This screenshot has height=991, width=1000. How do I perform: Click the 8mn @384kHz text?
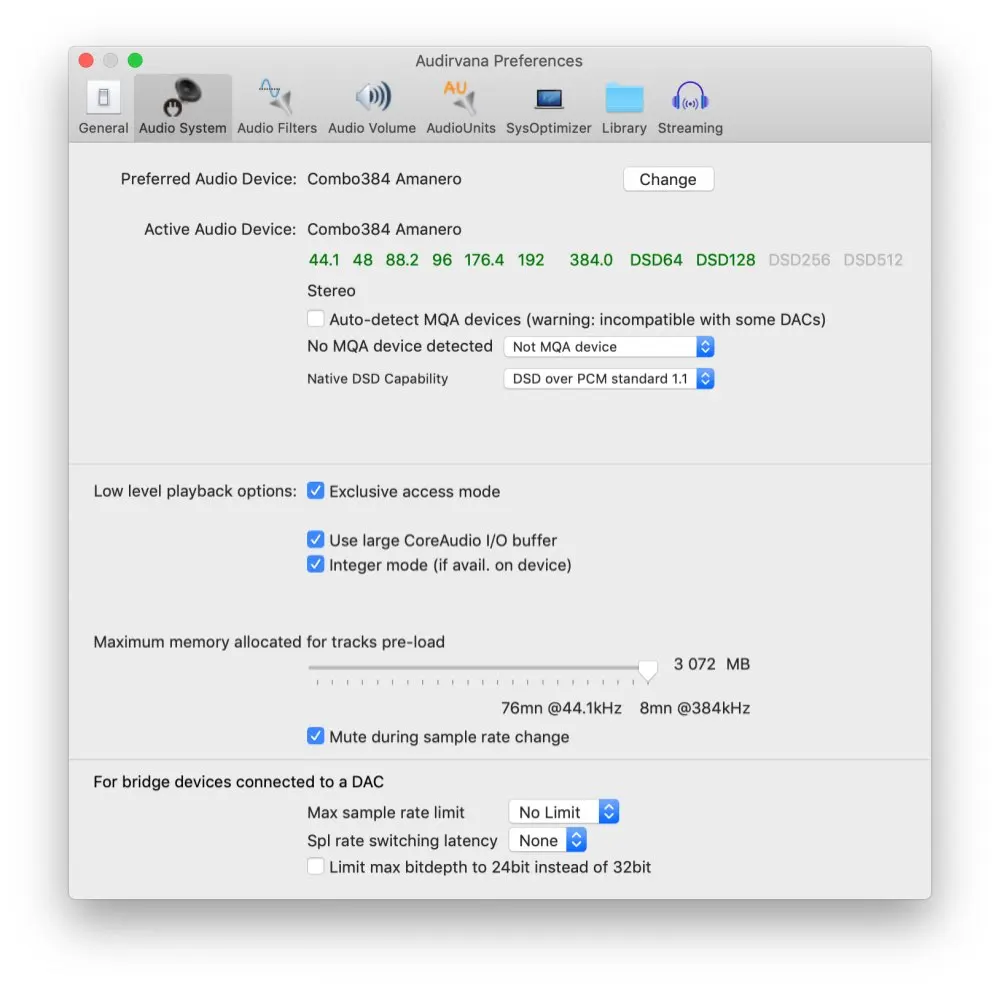tap(695, 708)
